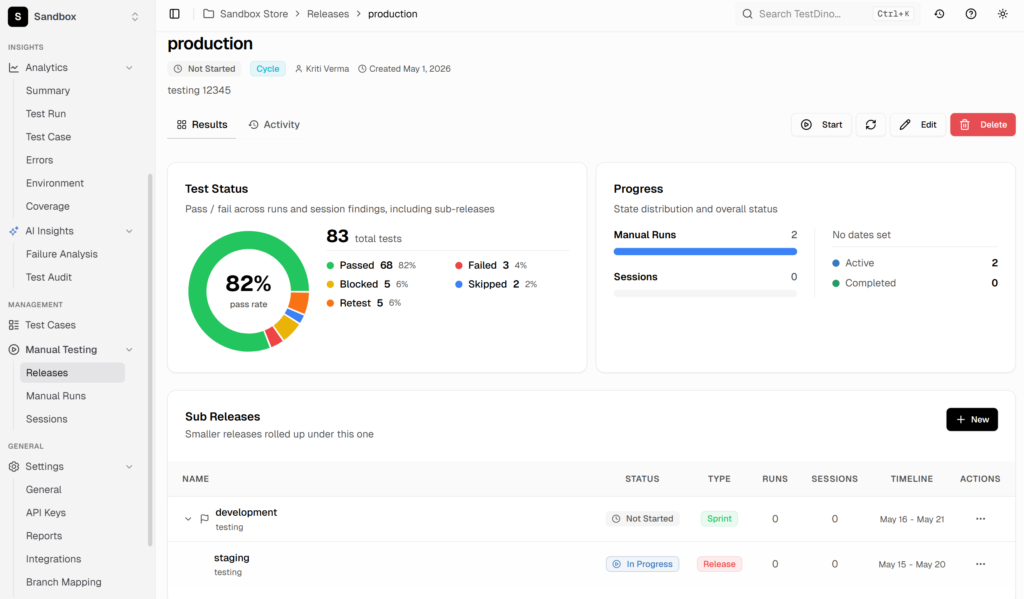This screenshot has width=1024, height=599.
Task: Click the Sandbox 'S' workspace logo
Action: pyautogui.click(x=18, y=16)
